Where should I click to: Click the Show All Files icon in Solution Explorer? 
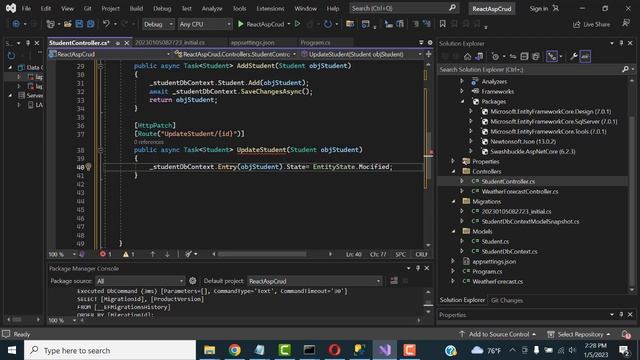click(x=536, y=56)
